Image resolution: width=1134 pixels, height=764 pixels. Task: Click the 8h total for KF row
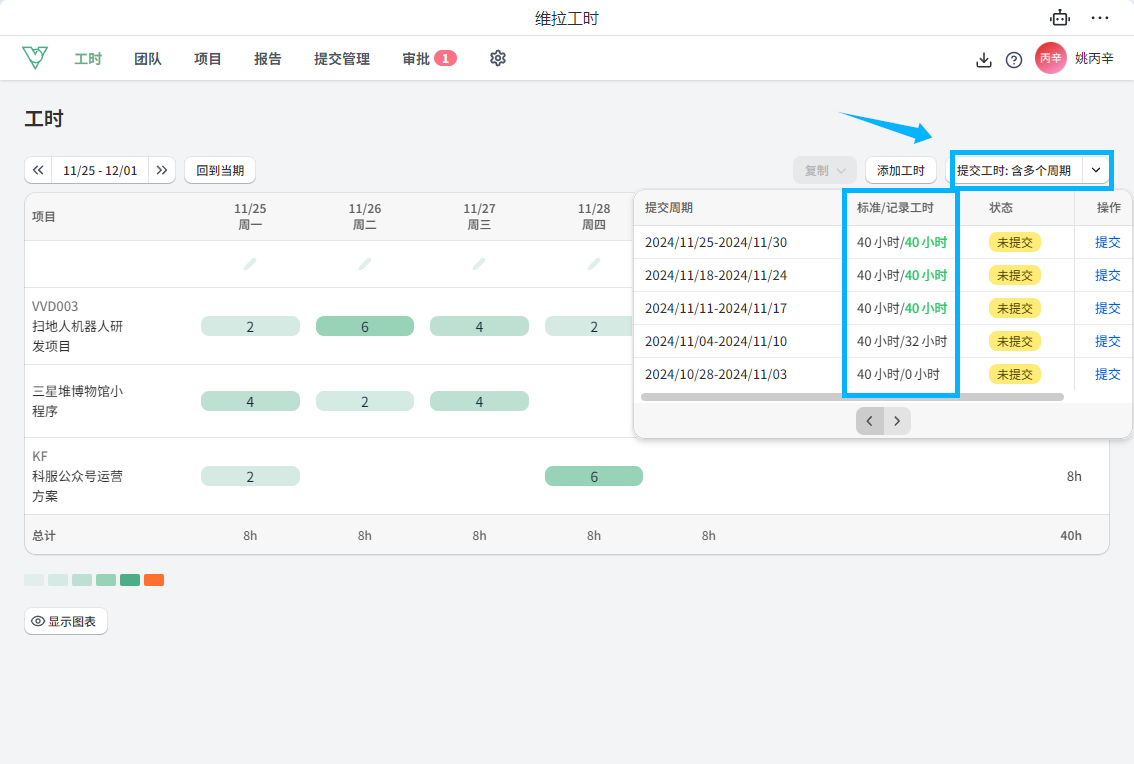point(1074,476)
